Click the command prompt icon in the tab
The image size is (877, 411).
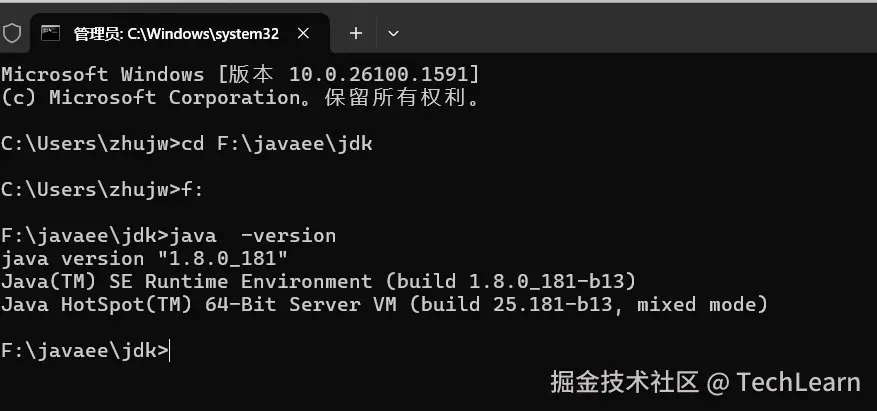(50, 34)
